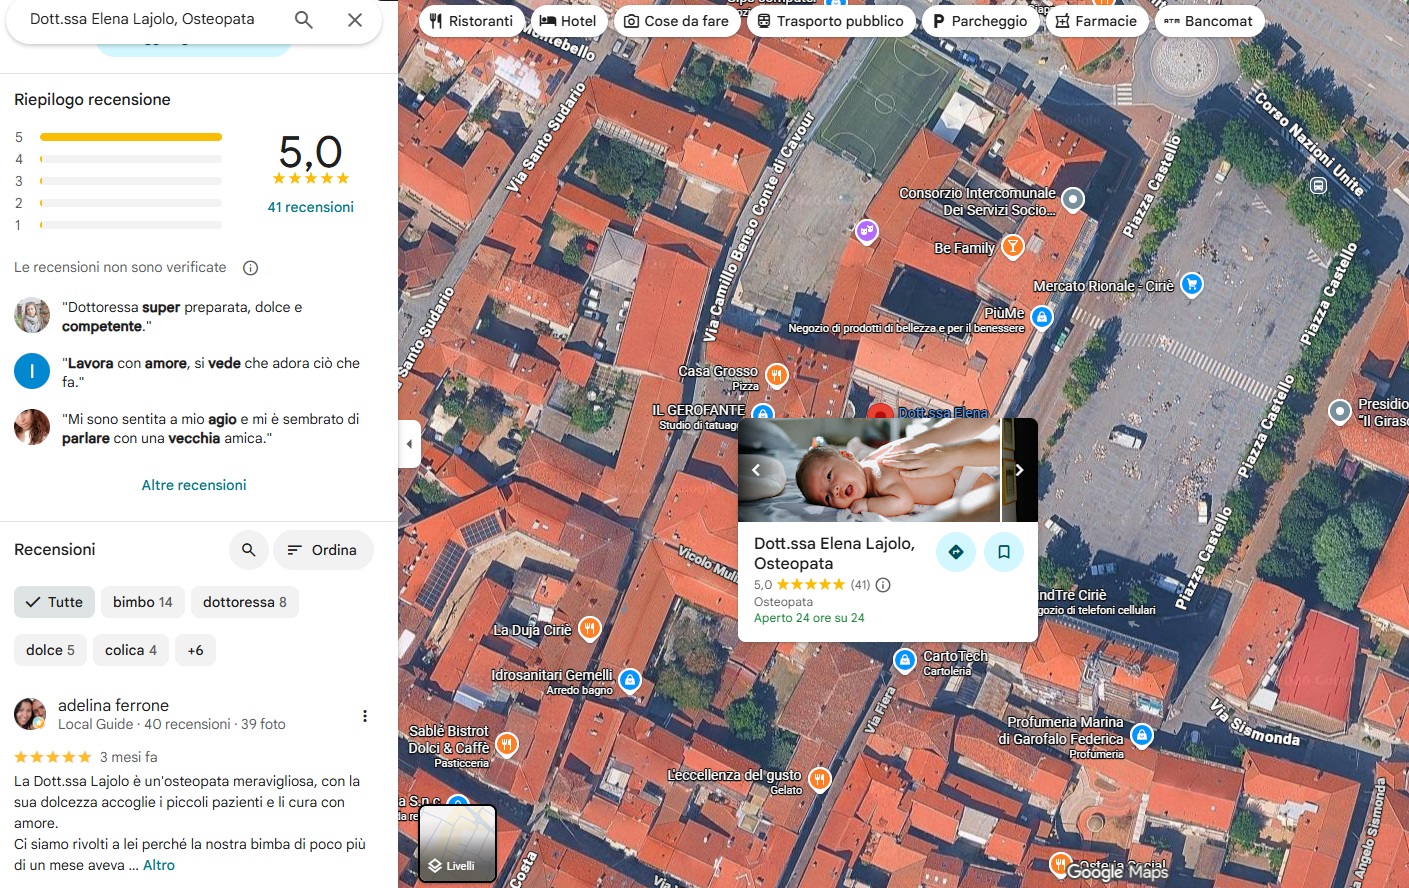Open the "Mi sono sentita a mio agio" snippet
This screenshot has width=1409, height=888.
(211, 429)
